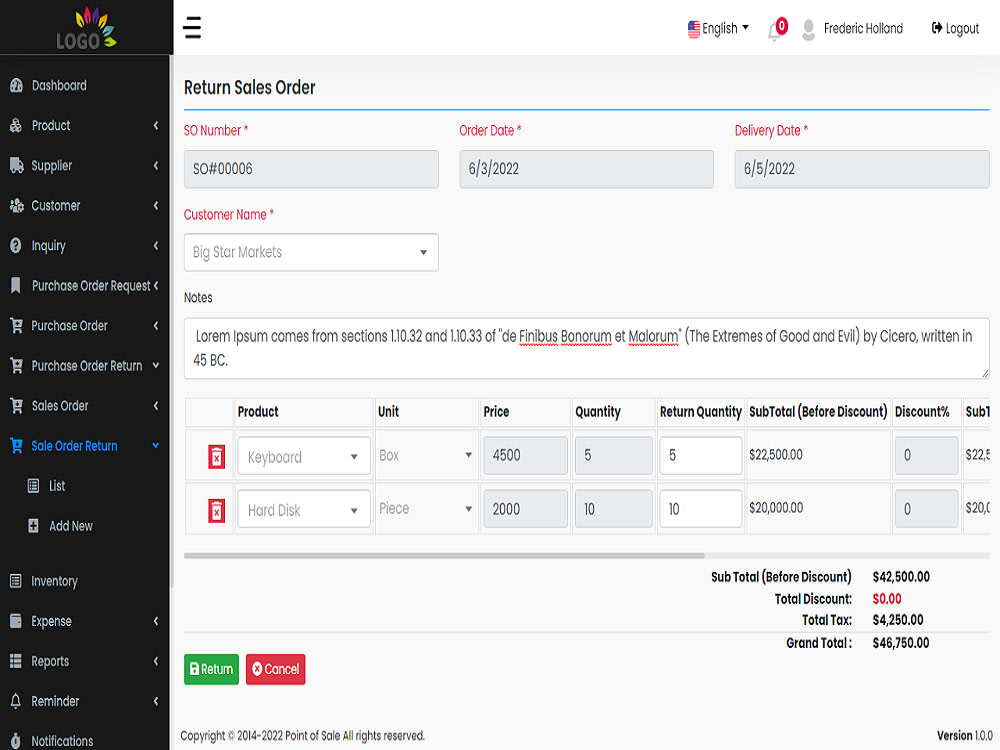Click the Reports table icon
This screenshot has height=750, width=1000.
coord(16,661)
